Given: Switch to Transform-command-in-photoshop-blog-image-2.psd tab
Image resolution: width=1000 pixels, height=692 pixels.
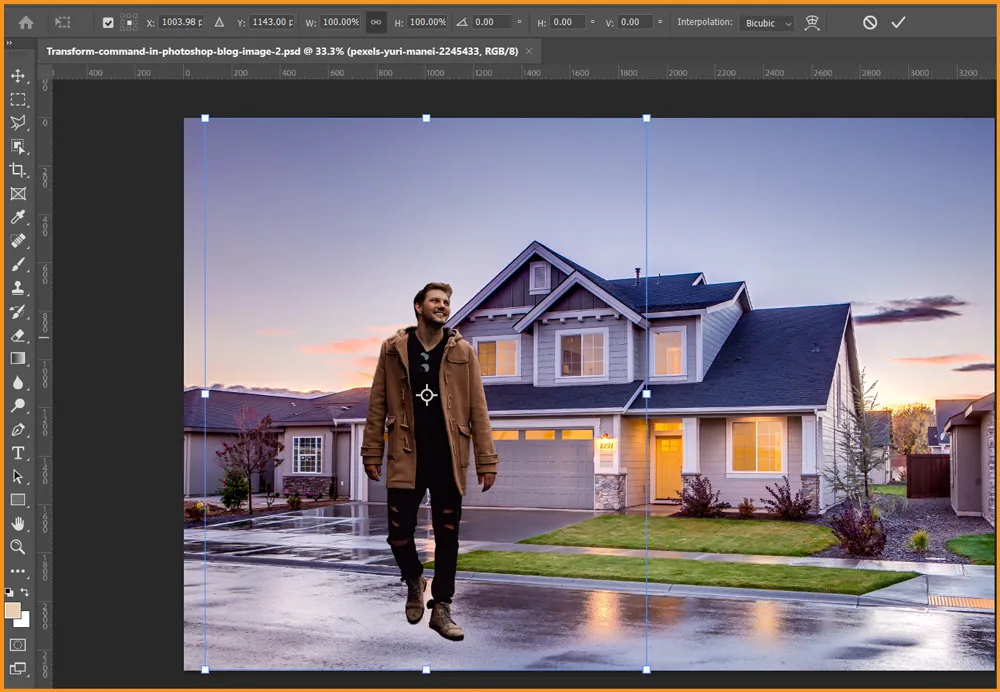Looking at the screenshot, I should tap(281, 50).
